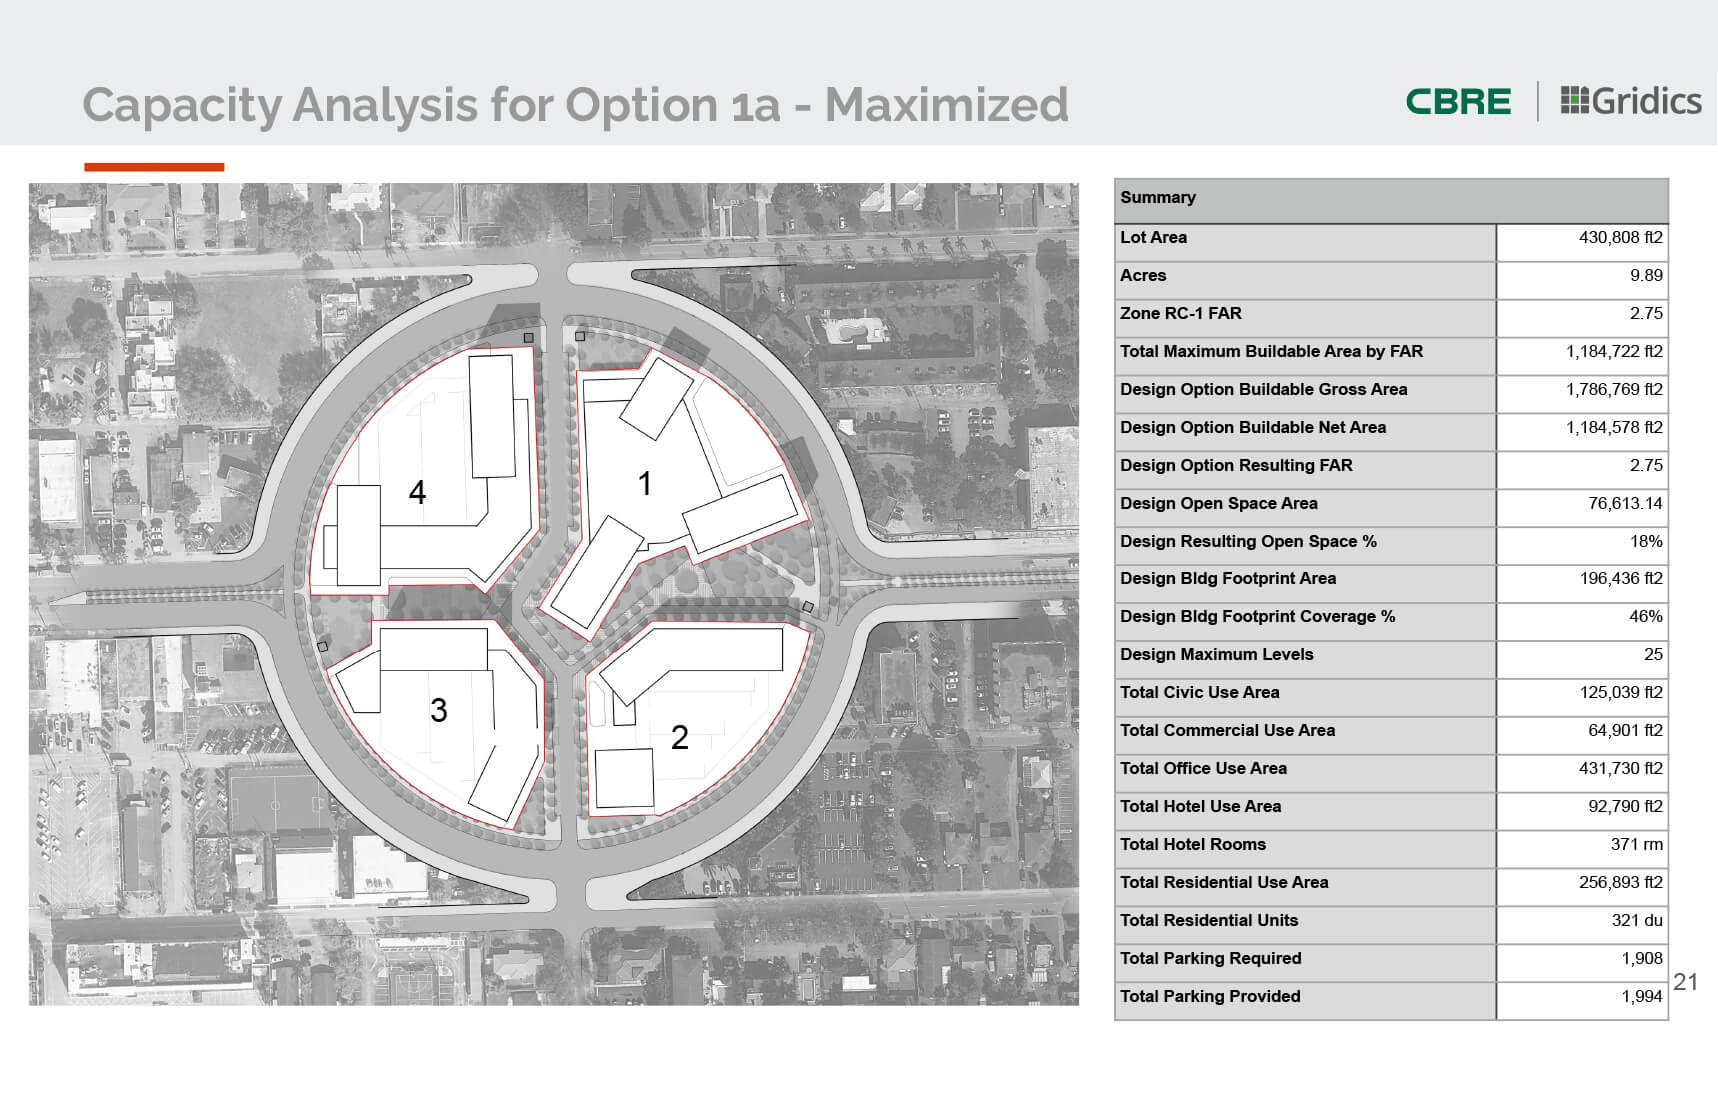1718x1102 pixels.
Task: Click the Zone RC-1 FAR value 2.75
Action: [1645, 314]
